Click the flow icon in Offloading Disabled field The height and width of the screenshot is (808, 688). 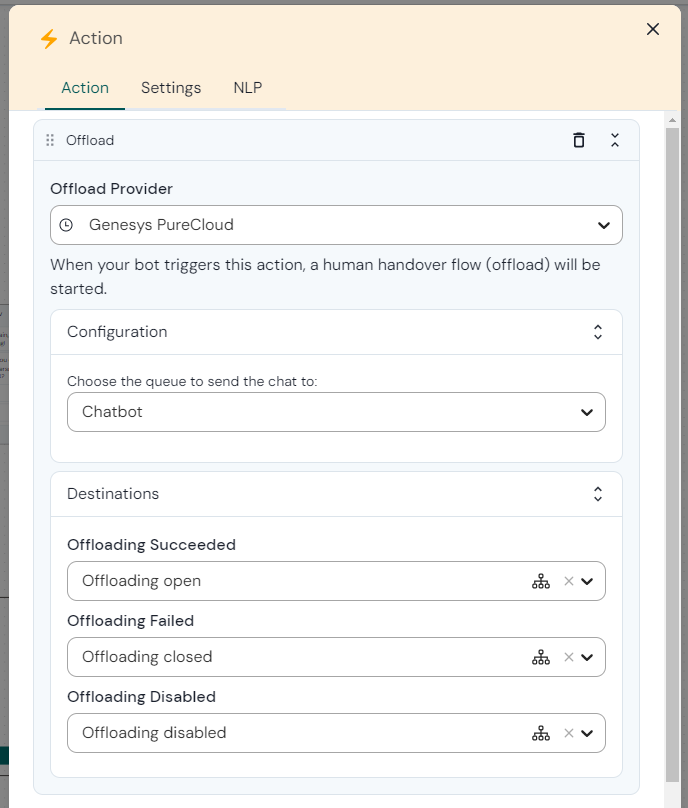(541, 733)
